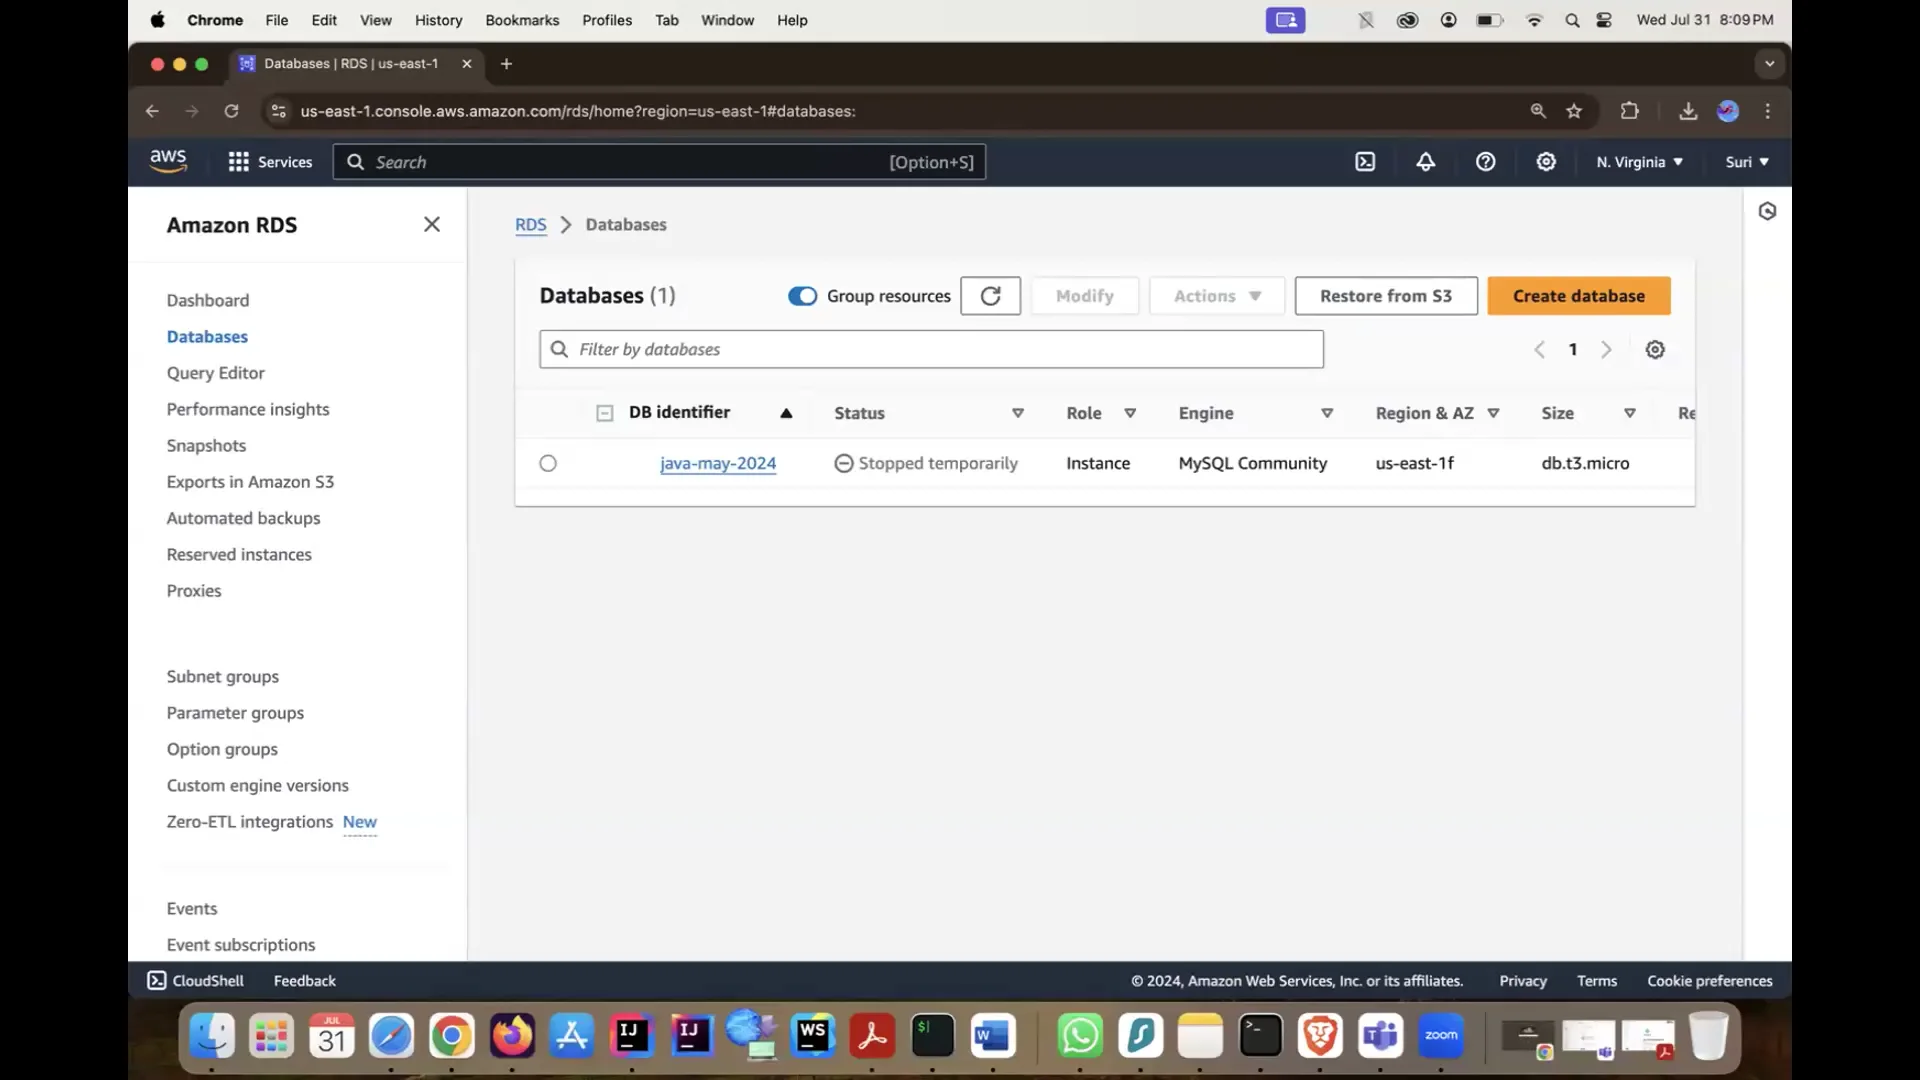
Task: Open the CloudShell terminal icon in header
Action: pos(1365,161)
